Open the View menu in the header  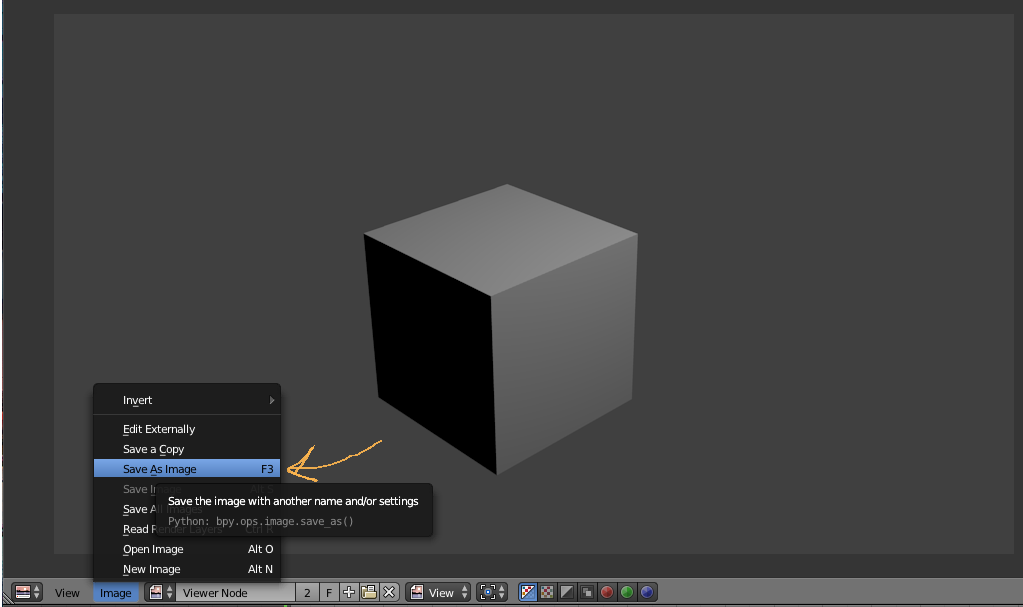pos(66,592)
